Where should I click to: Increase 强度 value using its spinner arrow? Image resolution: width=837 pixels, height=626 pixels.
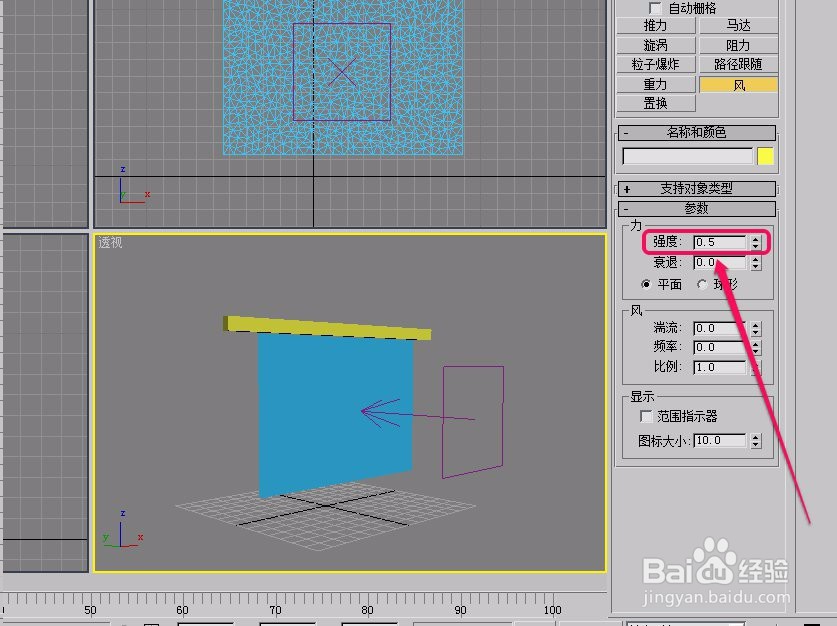pyautogui.click(x=757, y=237)
